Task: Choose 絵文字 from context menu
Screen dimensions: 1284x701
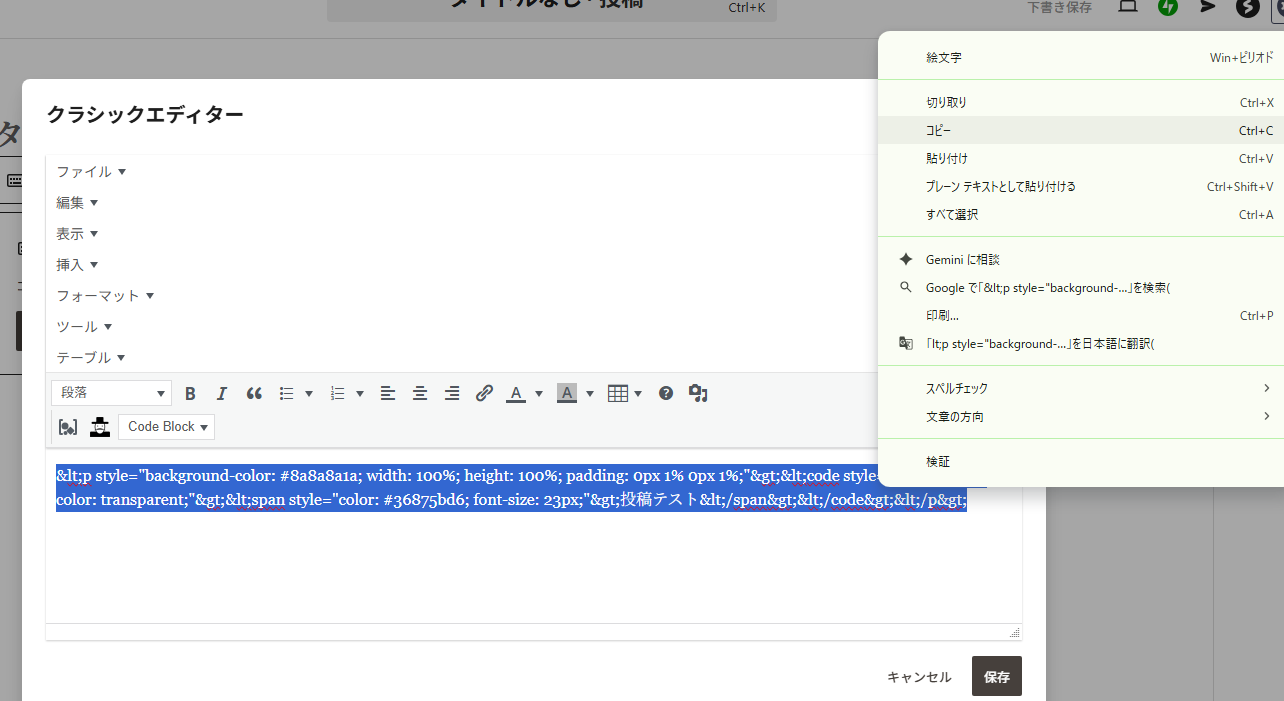Action: tap(1081, 58)
